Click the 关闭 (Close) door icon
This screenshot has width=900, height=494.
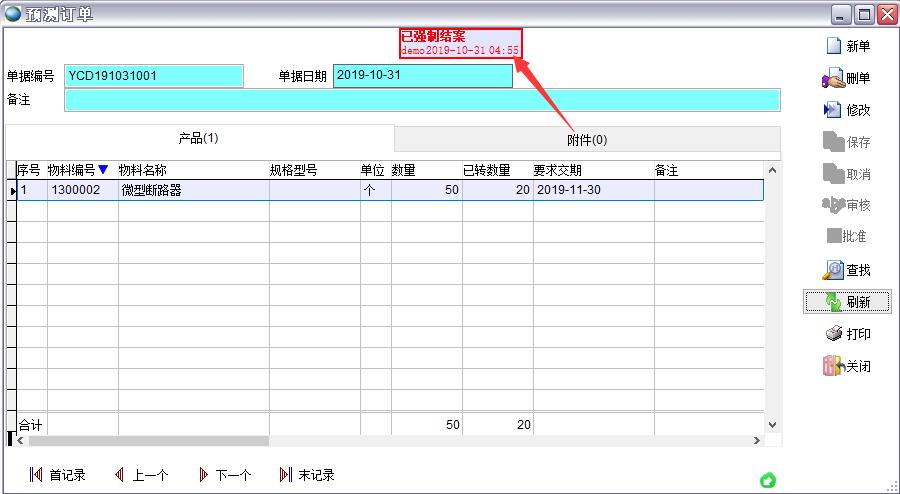tap(833, 366)
